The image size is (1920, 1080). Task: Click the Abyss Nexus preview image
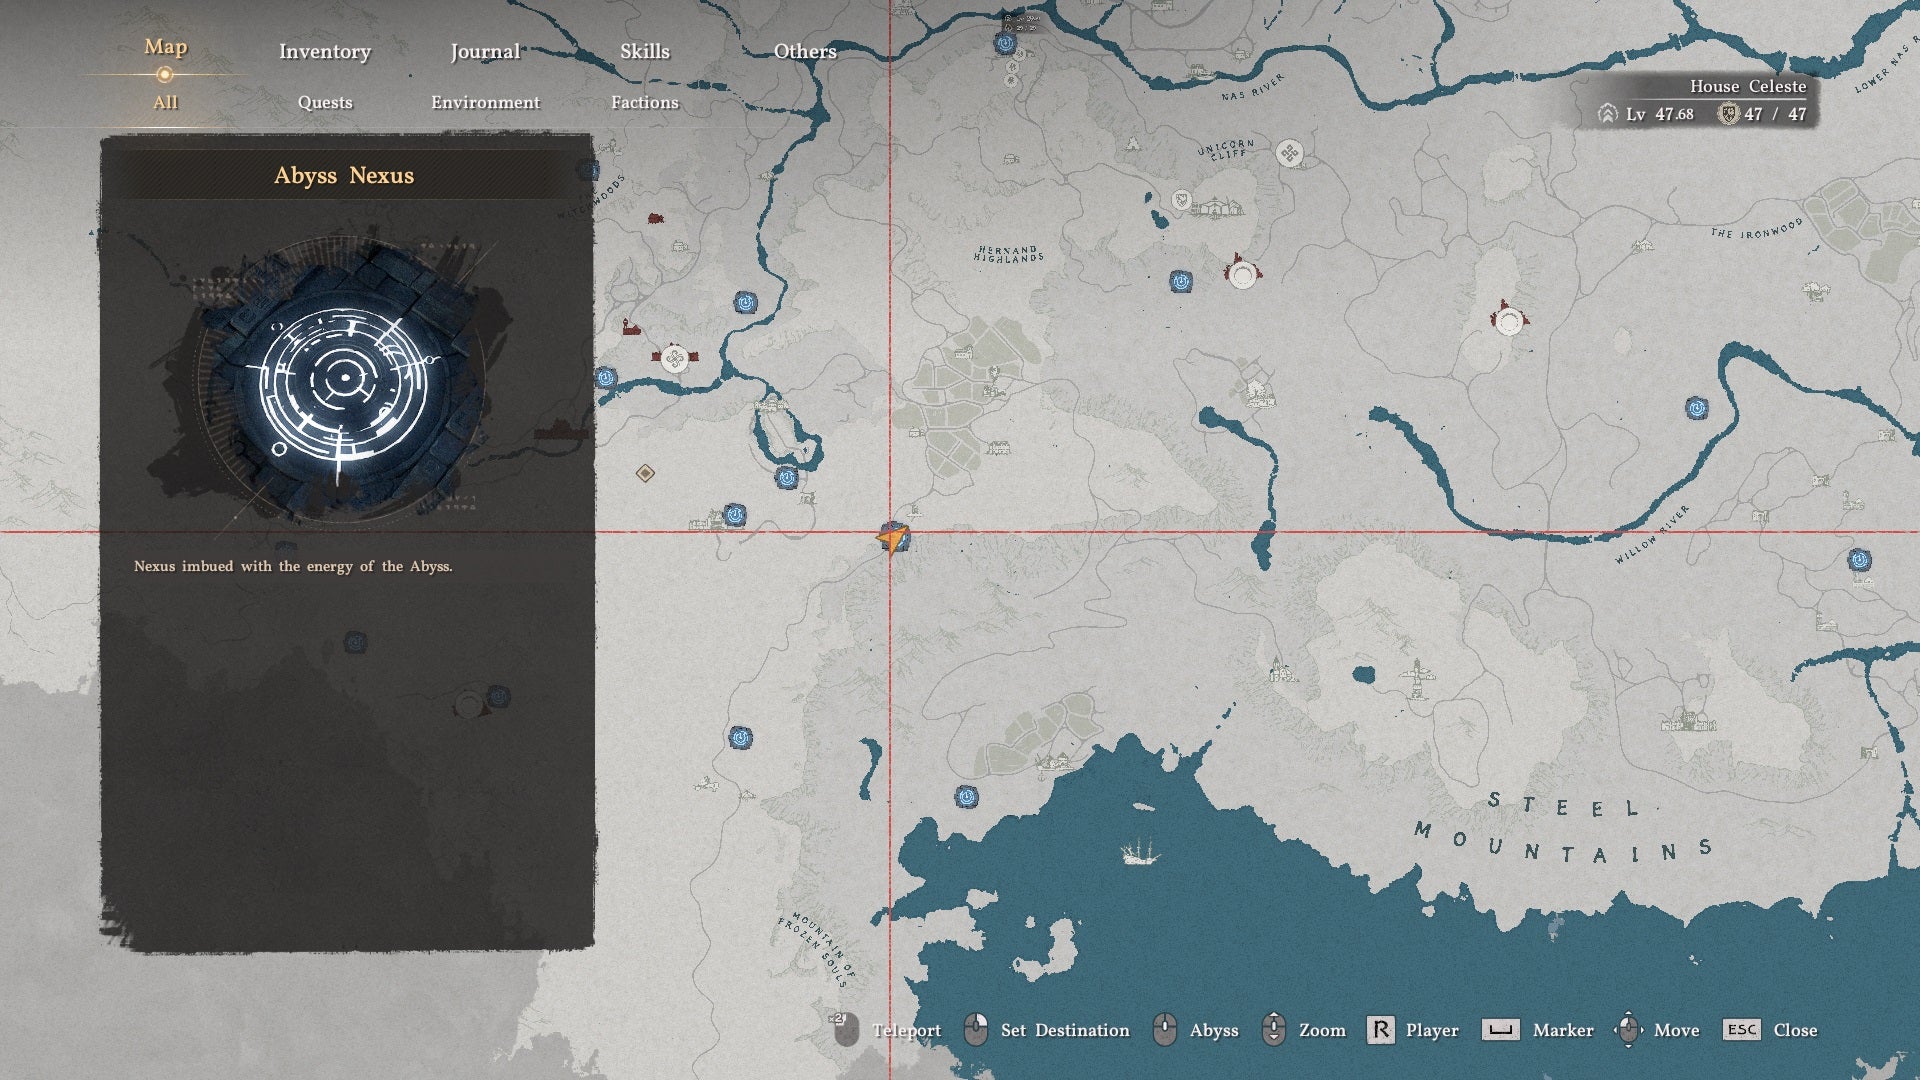click(343, 377)
